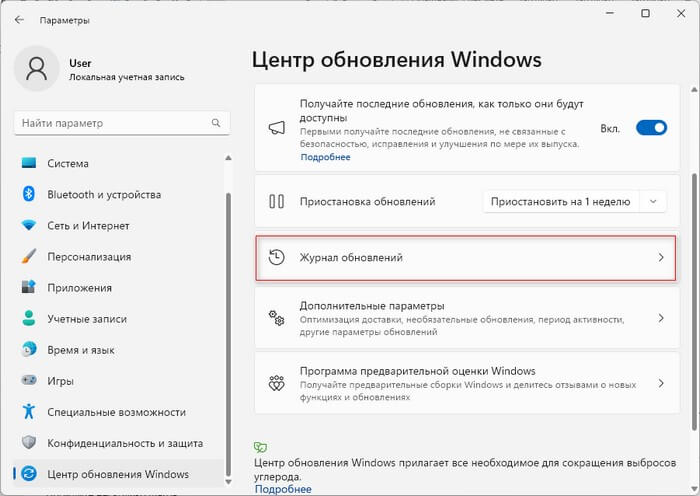This screenshot has width=700, height=496.
Task: Click the Подробнее link under latest updates
Action: click(x=325, y=157)
